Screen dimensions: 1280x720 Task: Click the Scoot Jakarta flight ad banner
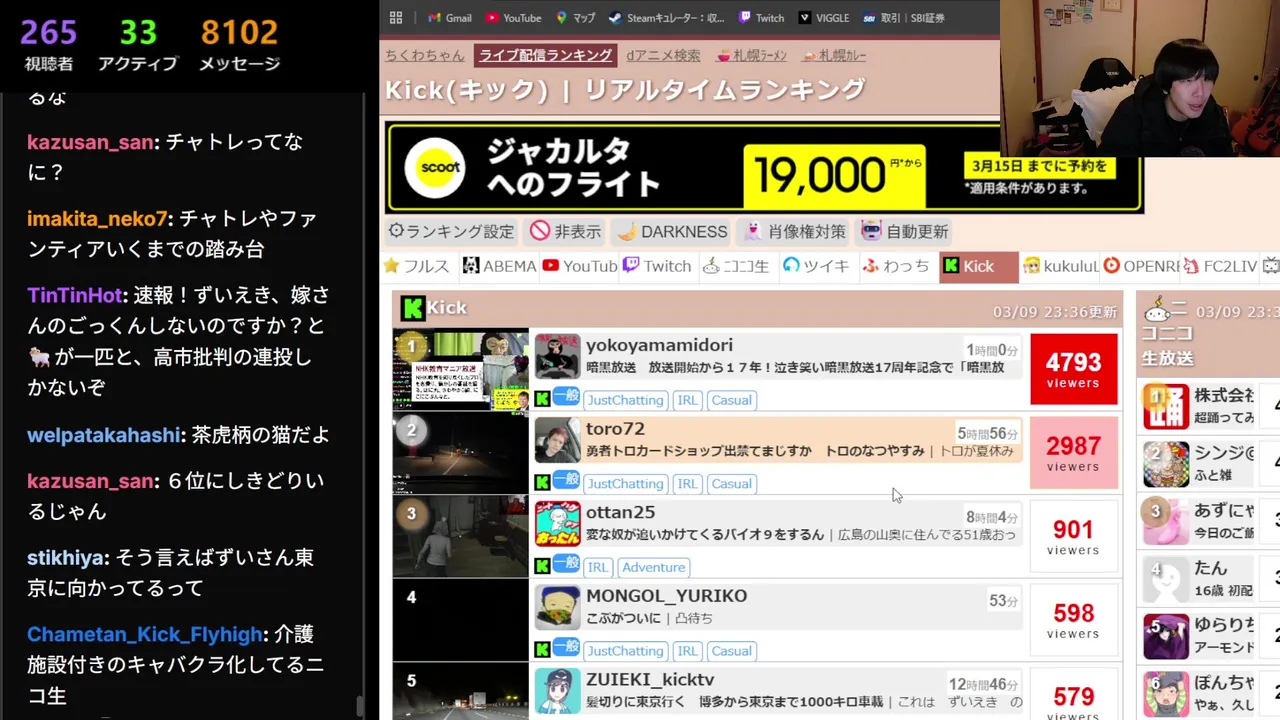764,168
